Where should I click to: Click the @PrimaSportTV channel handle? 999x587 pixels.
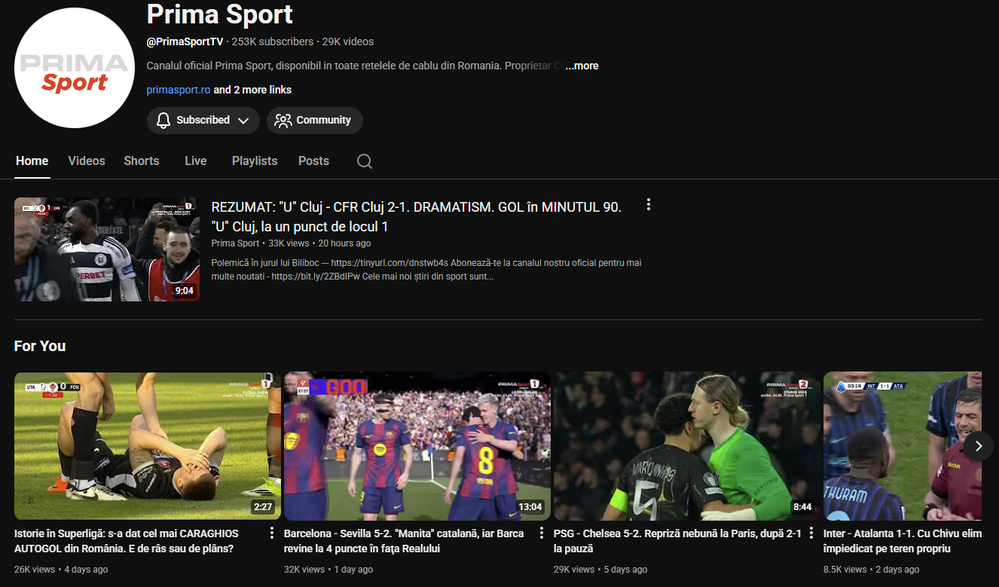pyautogui.click(x=185, y=42)
